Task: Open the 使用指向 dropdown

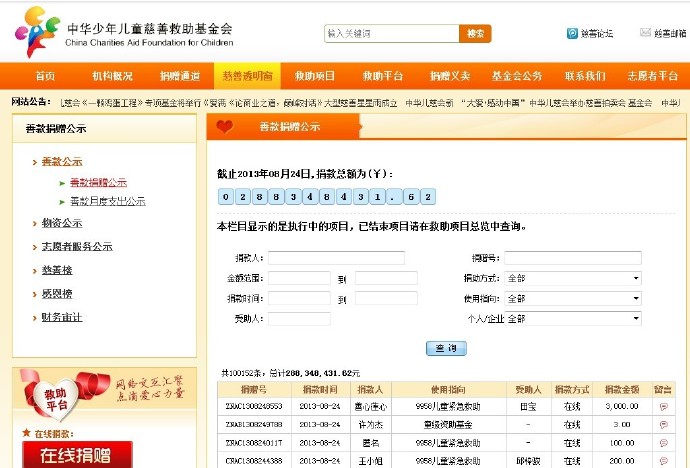Action: pyautogui.click(x=573, y=299)
